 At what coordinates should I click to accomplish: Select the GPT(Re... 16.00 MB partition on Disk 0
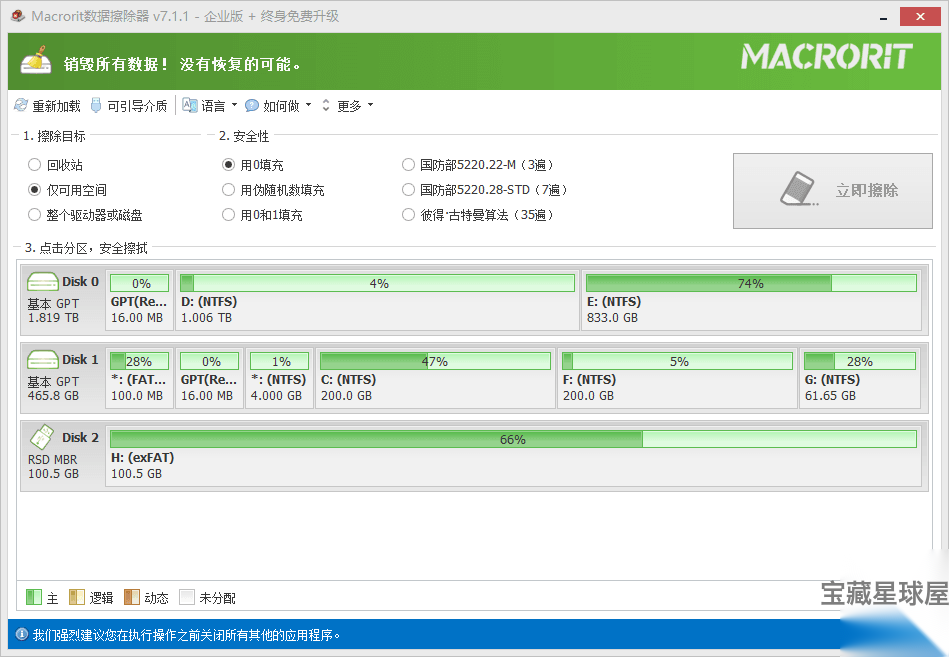pos(139,300)
